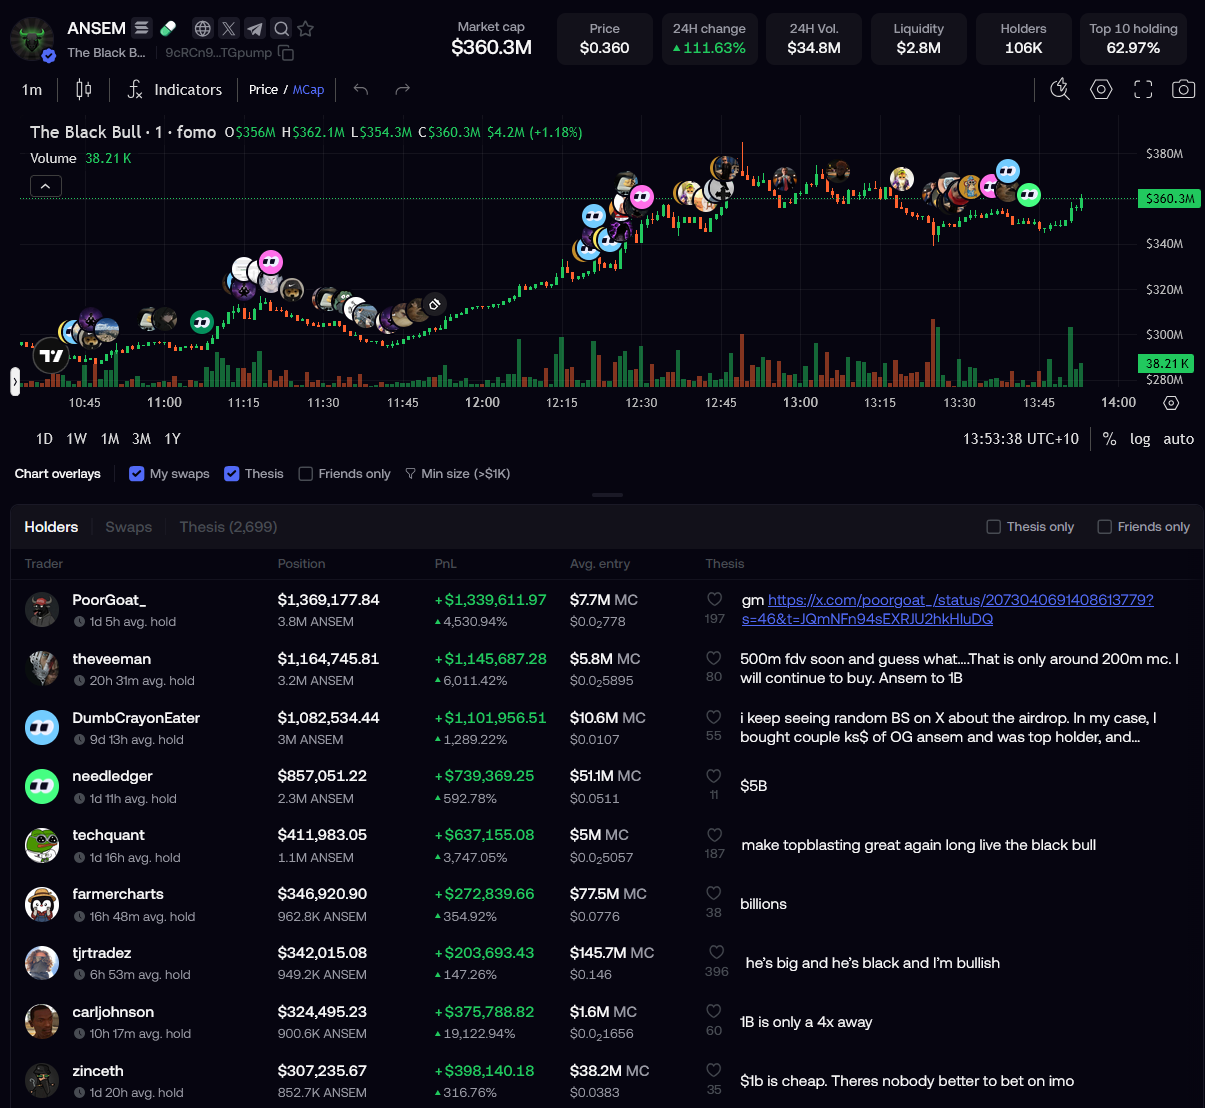This screenshot has height=1108, width=1205.
Task: Open the Telegram link icon
Action: pos(255,29)
